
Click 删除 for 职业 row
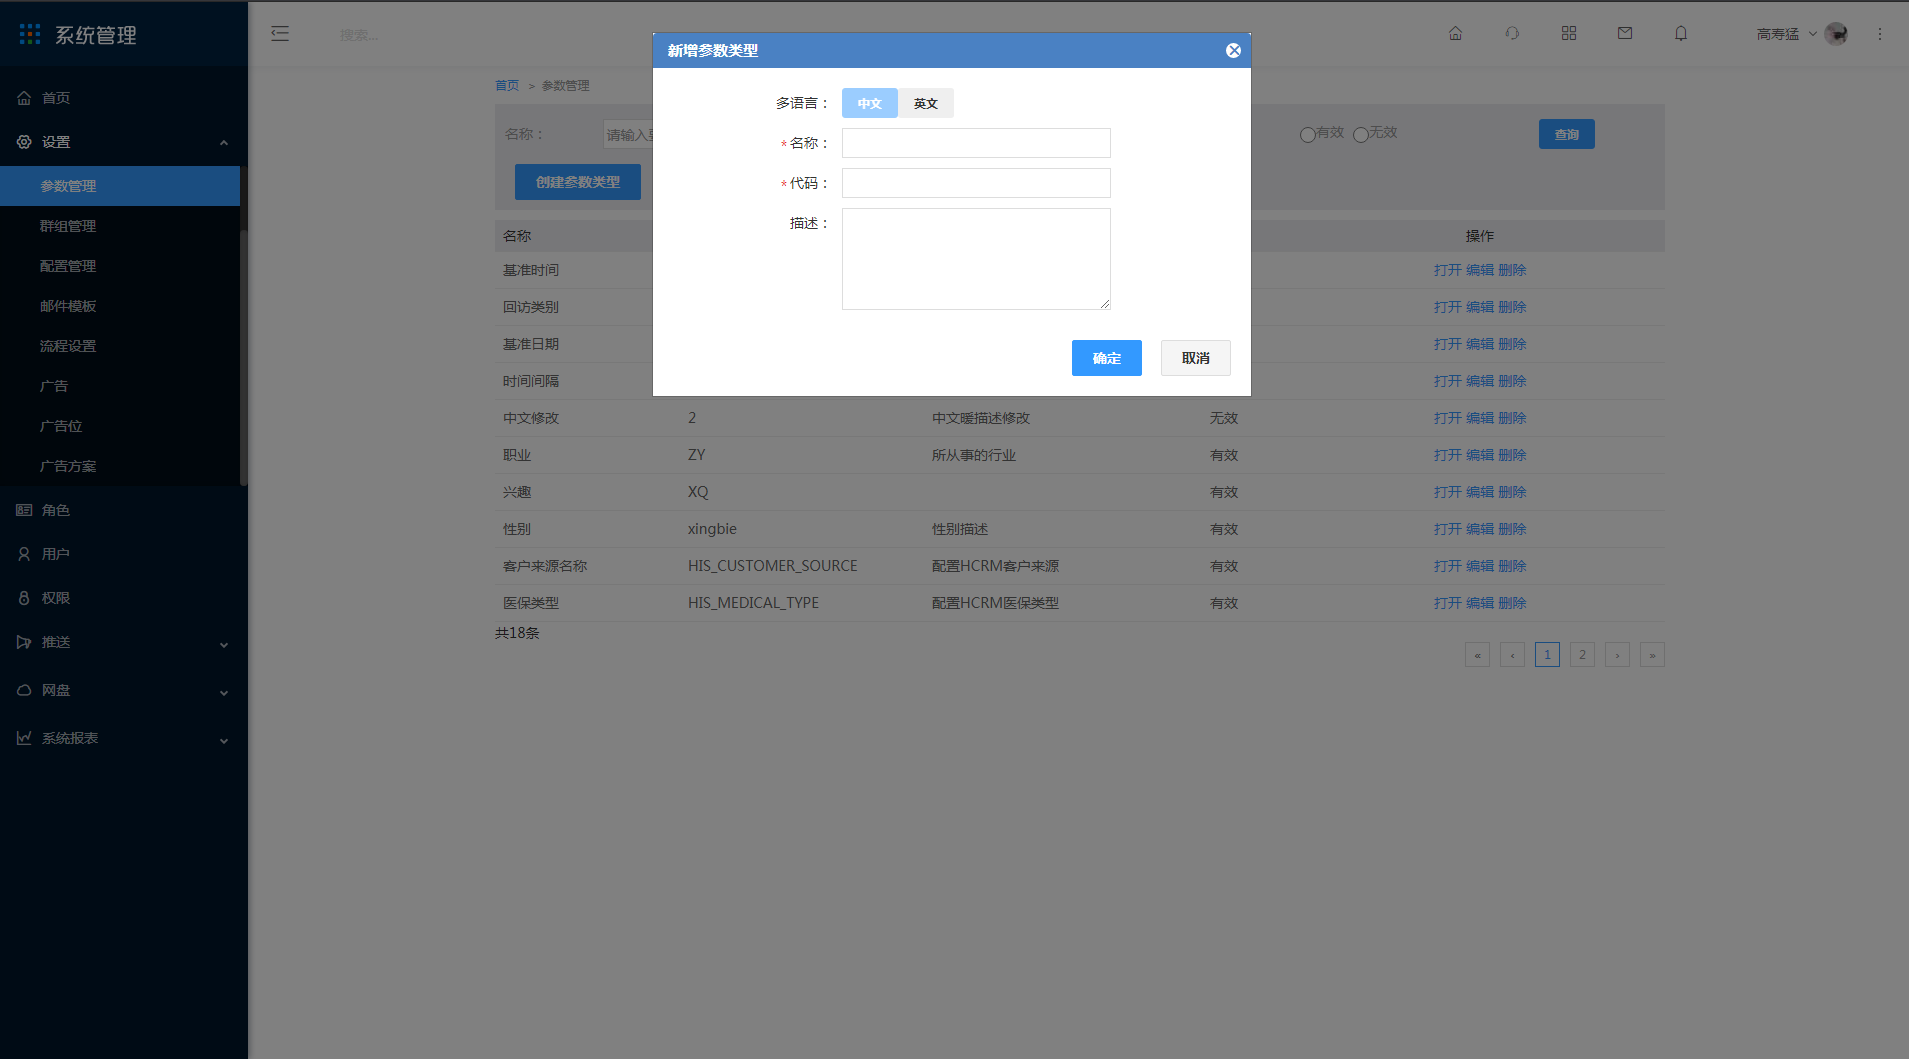point(1512,455)
